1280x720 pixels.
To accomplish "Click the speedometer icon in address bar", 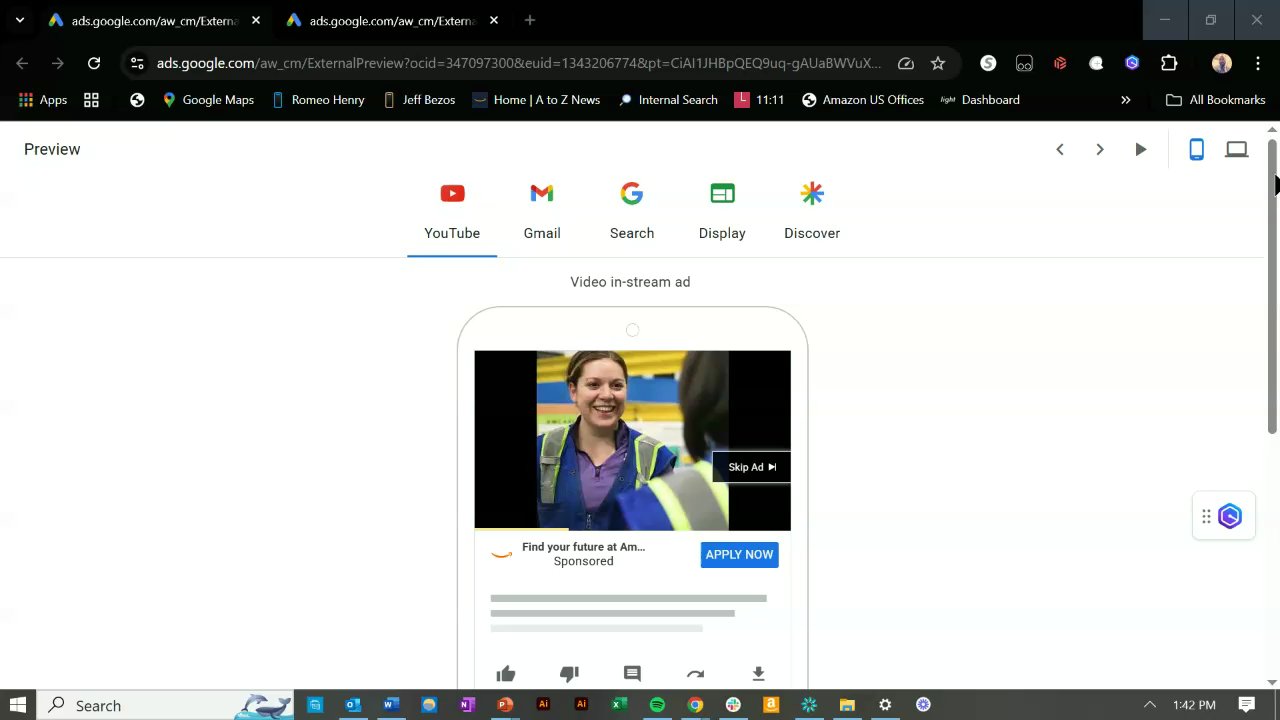I will point(906,63).
